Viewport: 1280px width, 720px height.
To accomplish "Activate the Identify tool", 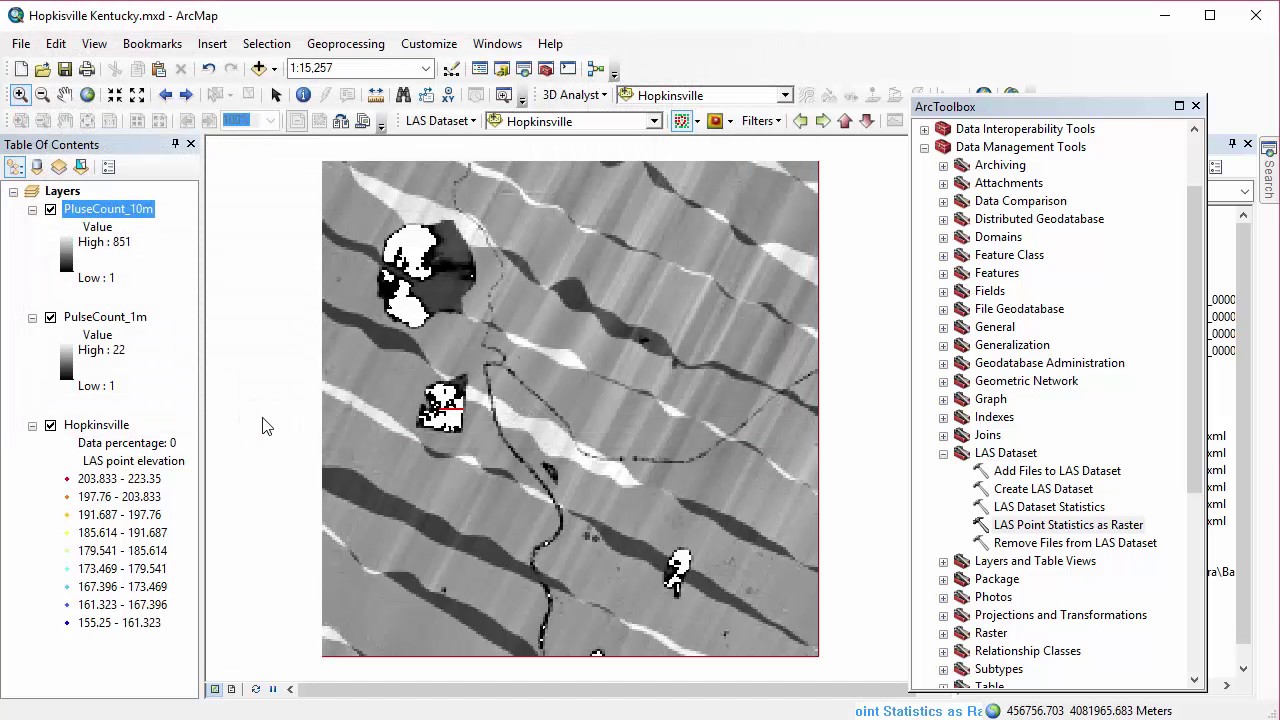I will (303, 95).
